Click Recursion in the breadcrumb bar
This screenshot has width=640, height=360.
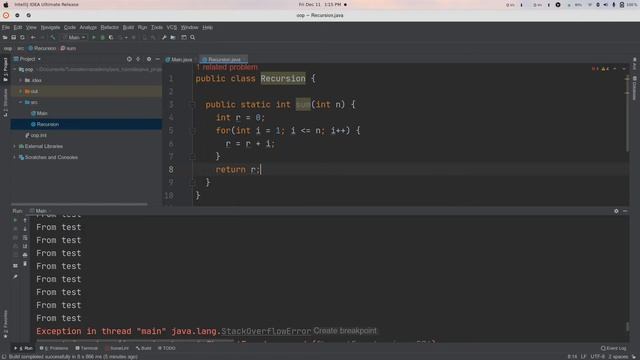point(42,48)
